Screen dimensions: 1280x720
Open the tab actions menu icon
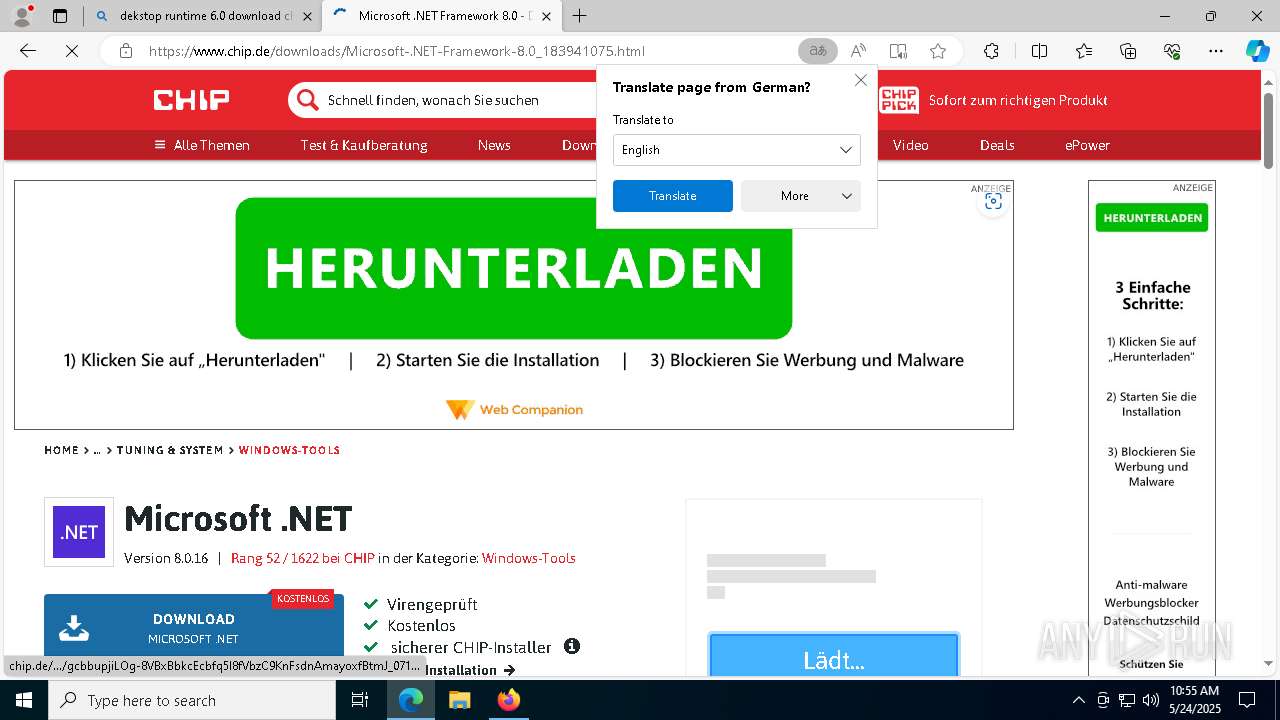click(60, 16)
